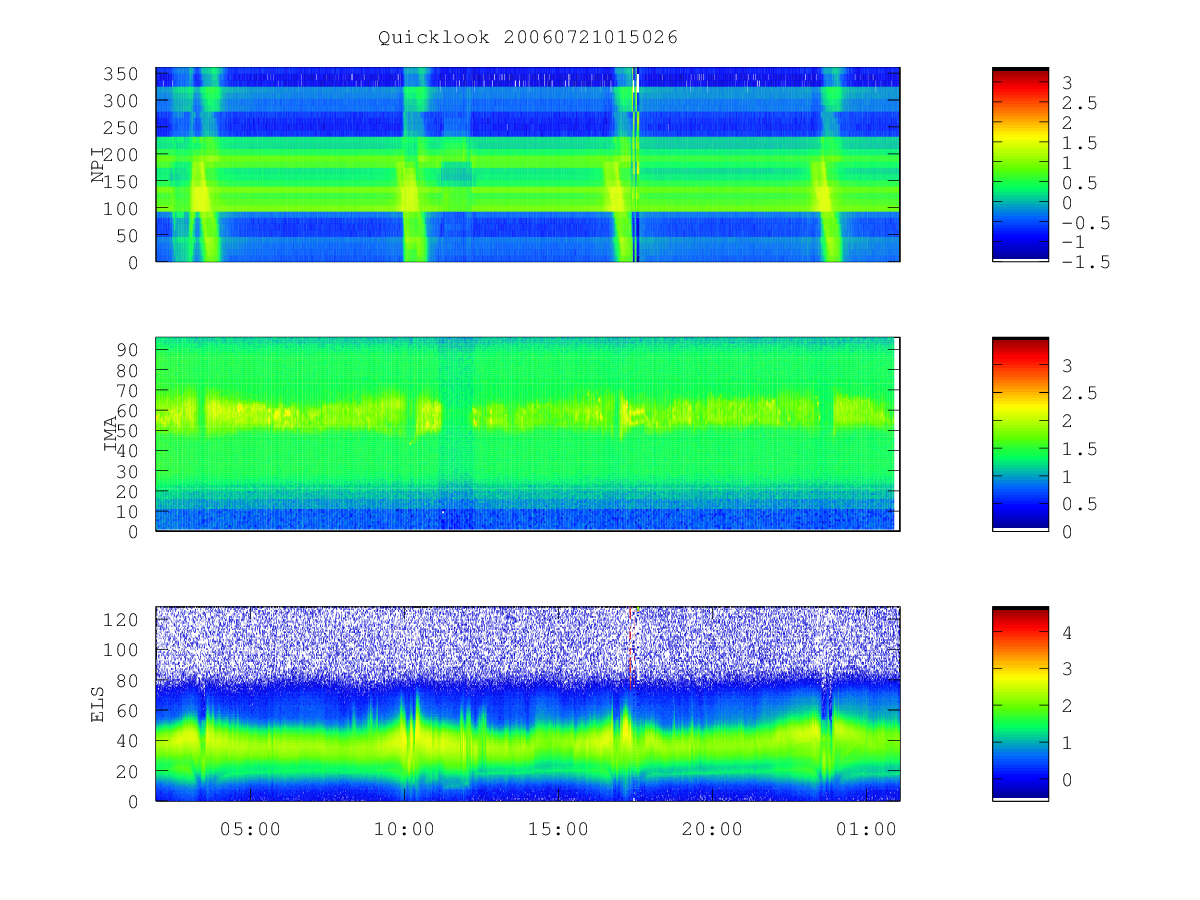Click the 01:00 time axis label

(x=865, y=829)
